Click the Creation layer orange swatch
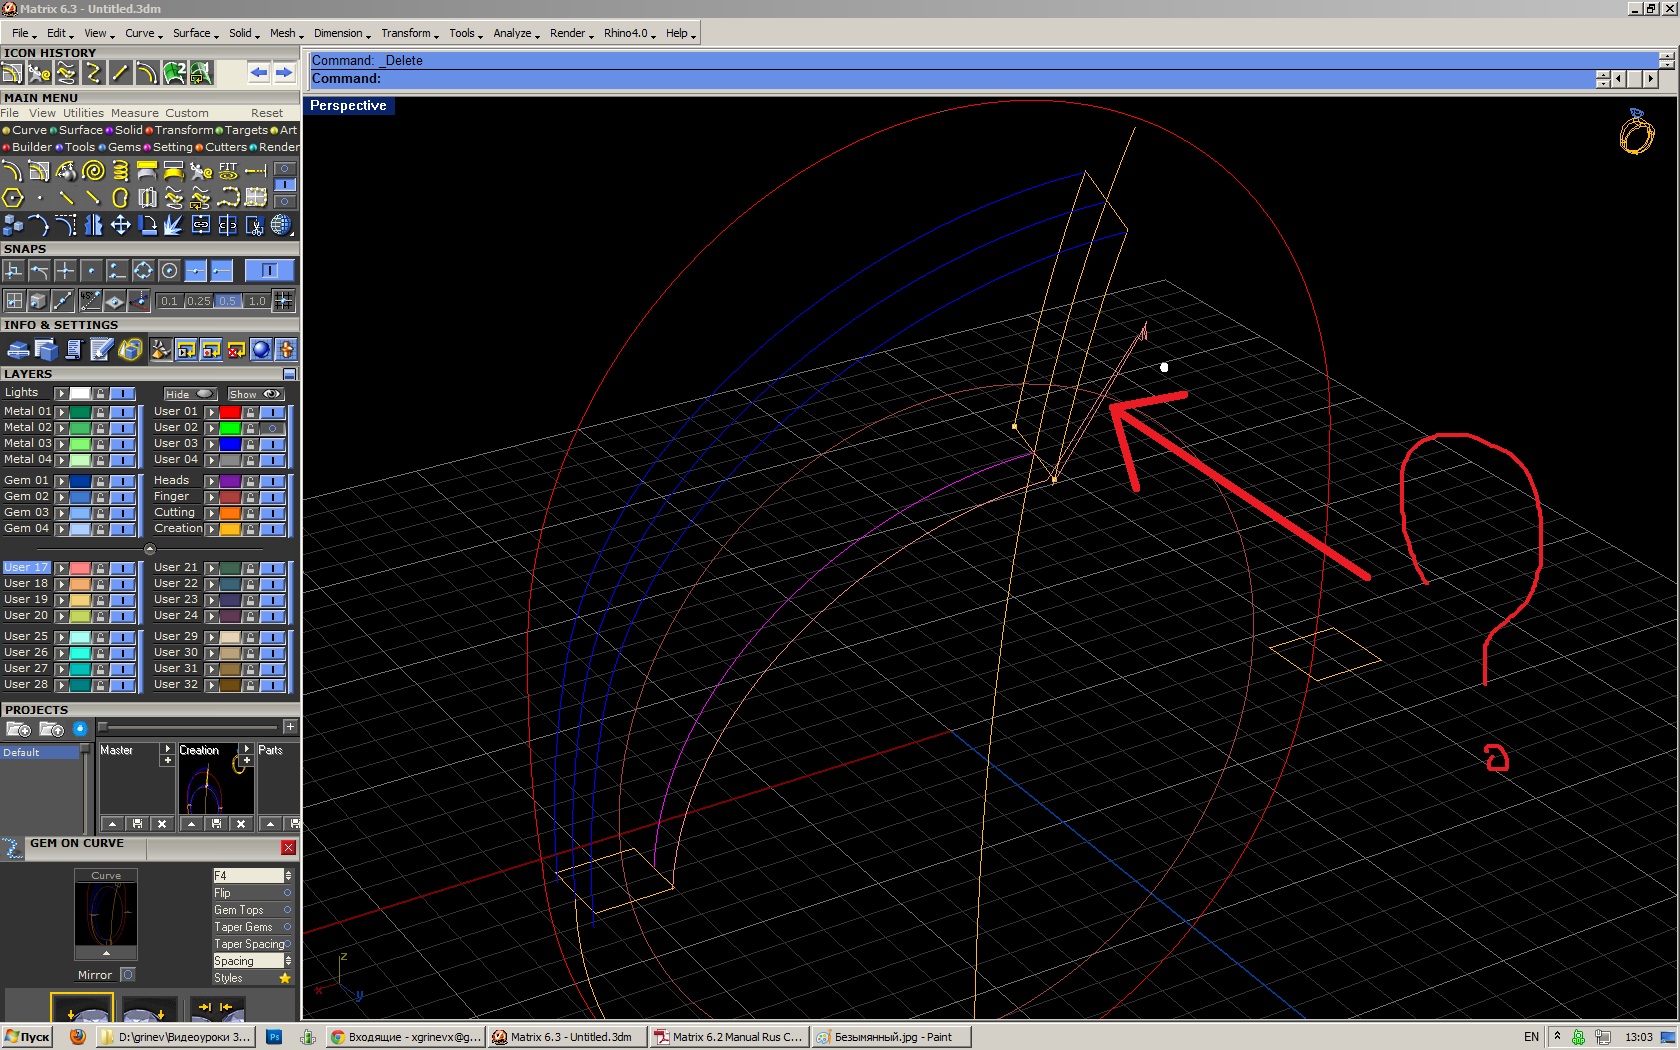1680x1050 pixels. (230, 529)
